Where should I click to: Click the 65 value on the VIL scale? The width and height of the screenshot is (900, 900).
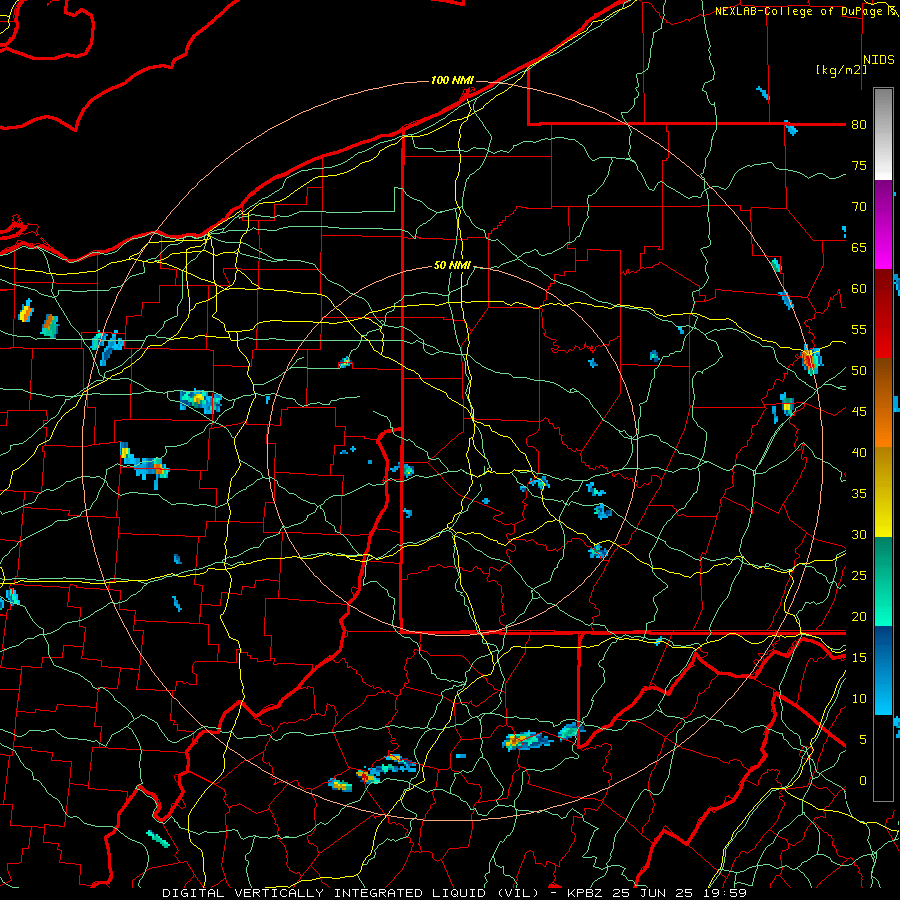click(859, 248)
